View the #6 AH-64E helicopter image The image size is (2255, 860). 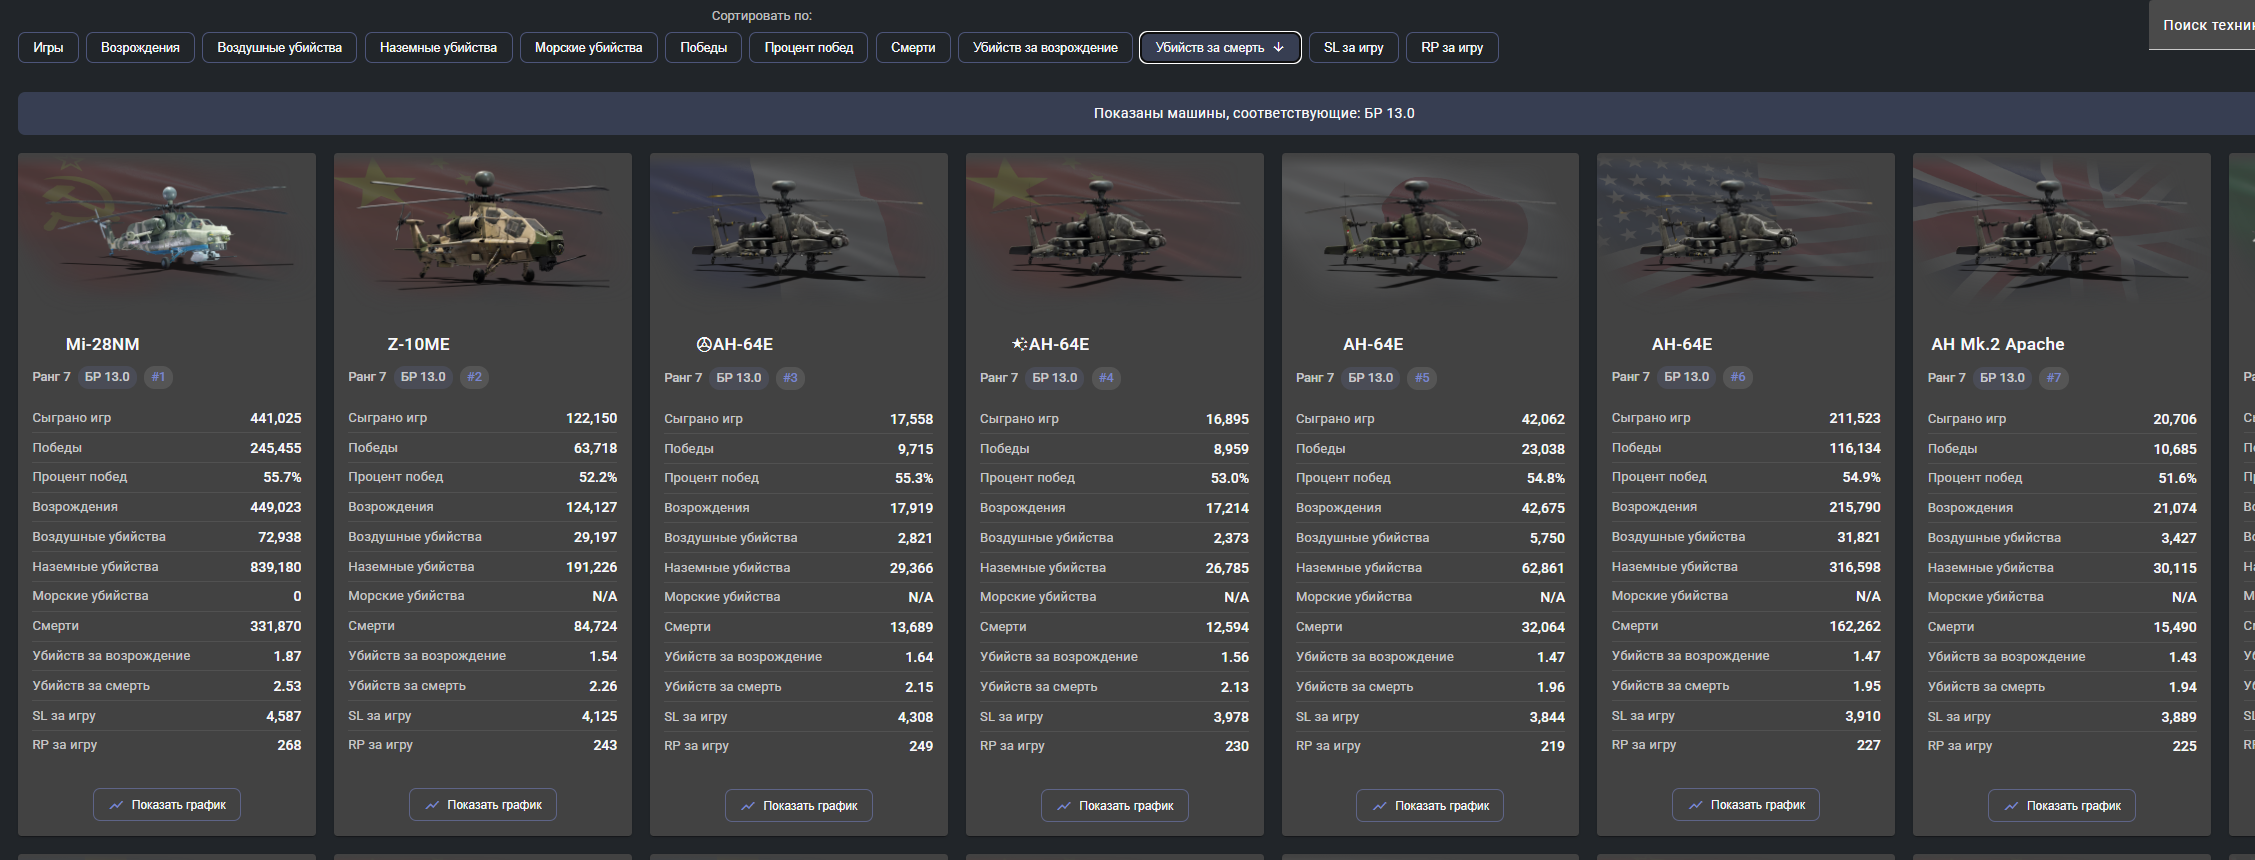[1746, 232]
